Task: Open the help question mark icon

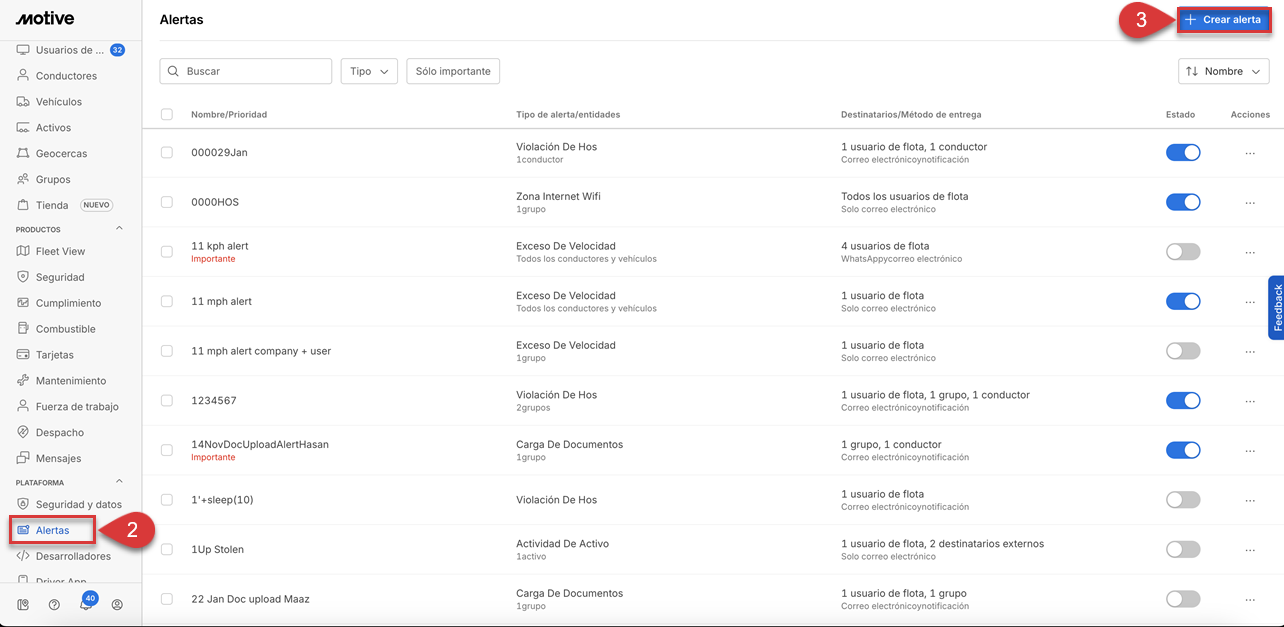Action: pyautogui.click(x=54, y=605)
